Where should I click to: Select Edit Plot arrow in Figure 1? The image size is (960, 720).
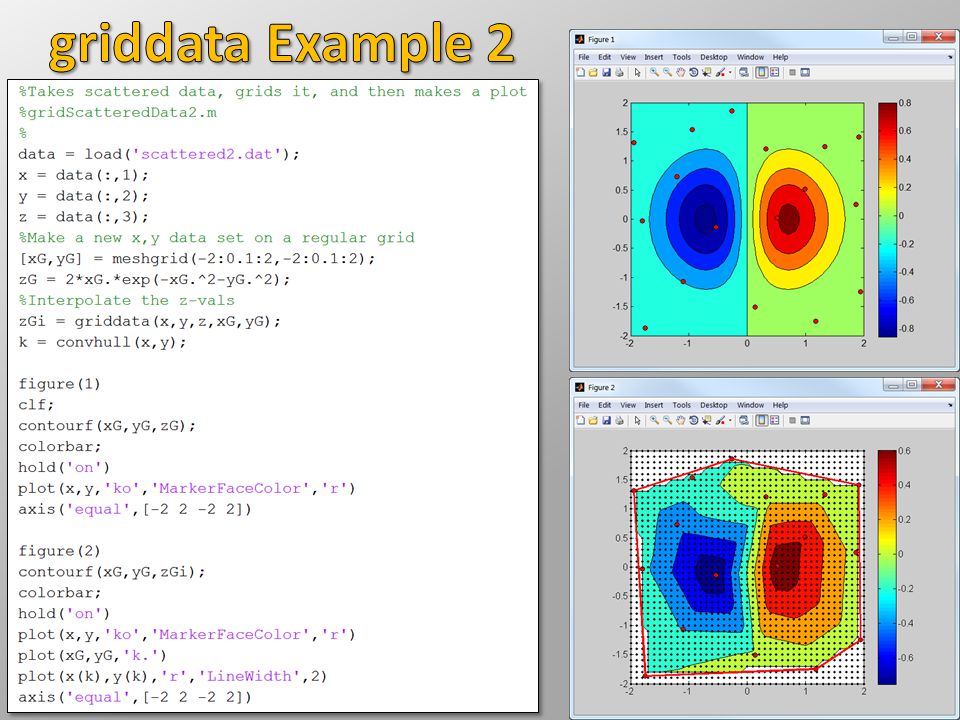click(x=637, y=72)
